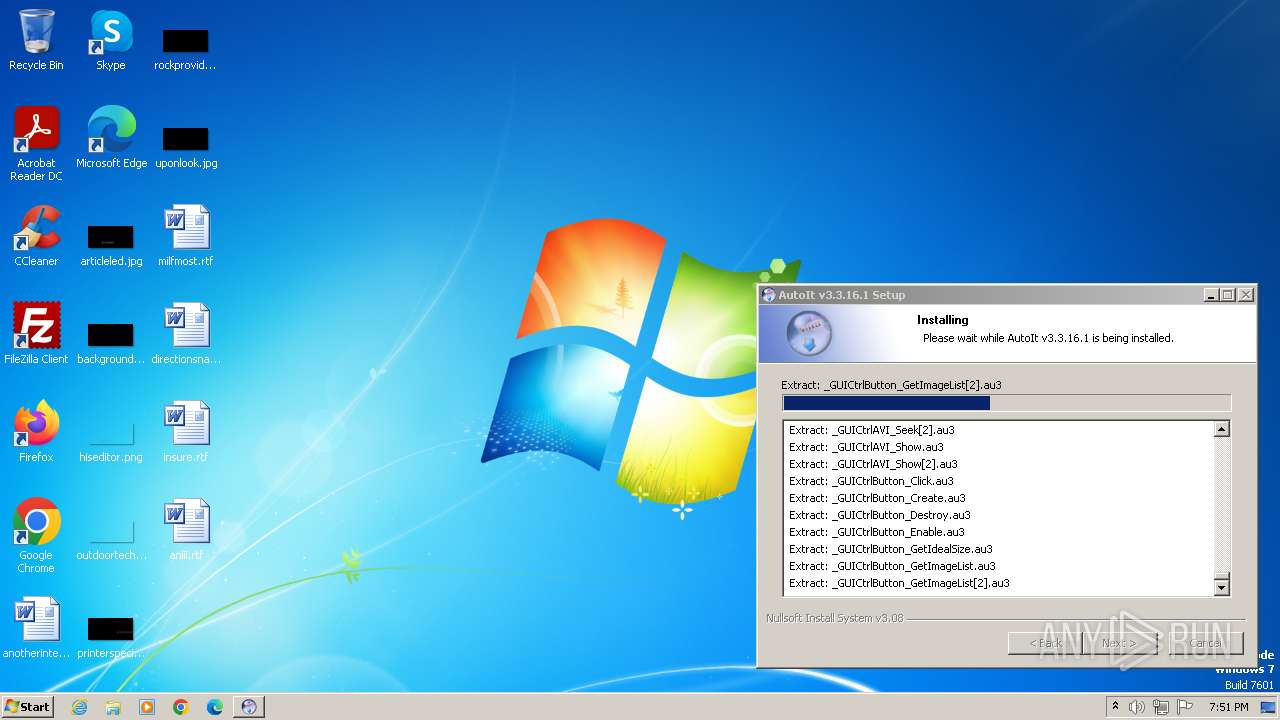Open Google Chrome desktop shortcut
Screen dimensions: 1280x720
[36, 535]
